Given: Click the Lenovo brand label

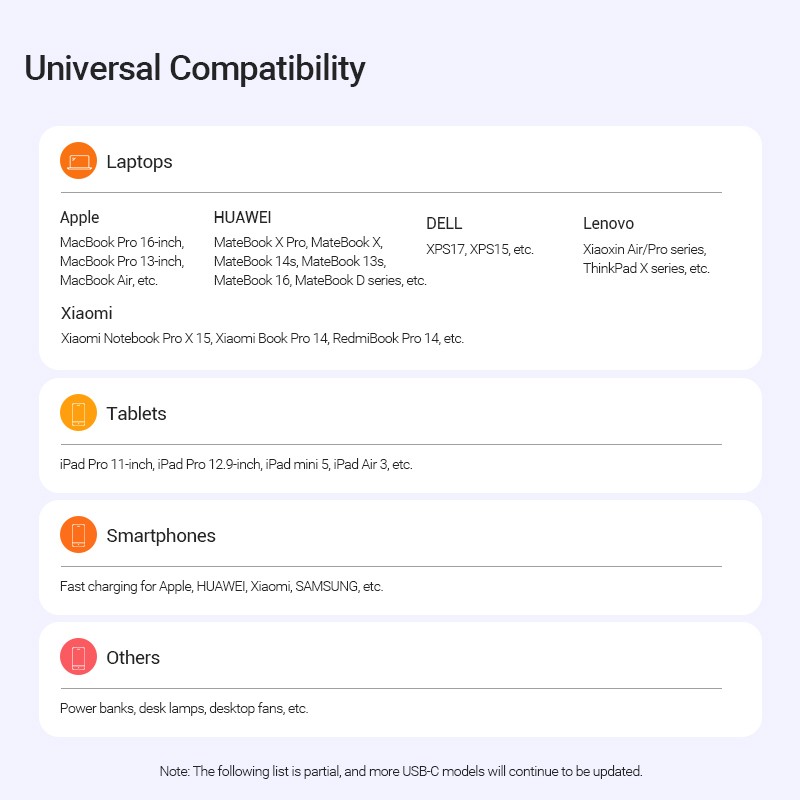Looking at the screenshot, I should click(x=608, y=224).
